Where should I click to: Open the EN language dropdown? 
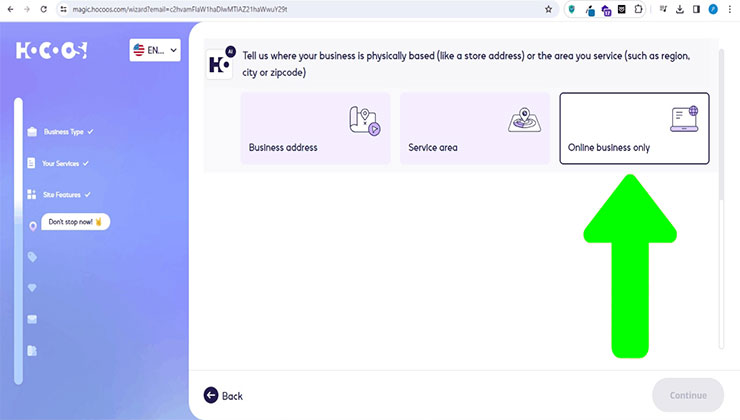click(x=155, y=50)
